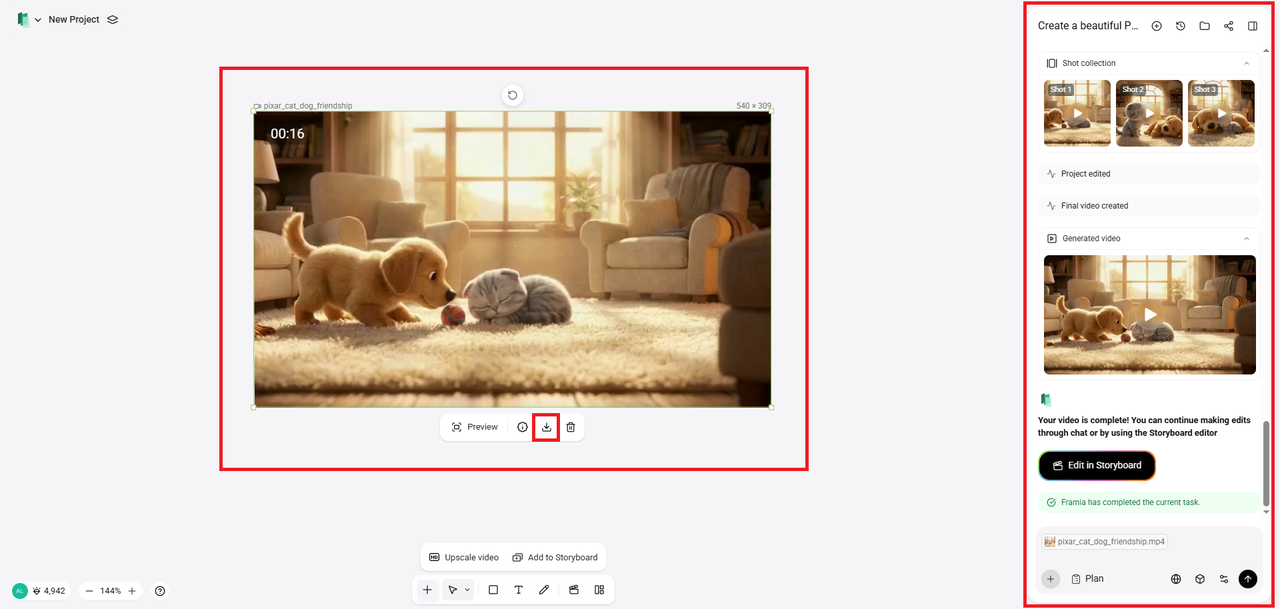The height and width of the screenshot is (609, 1280).
Task: Click Add to Storyboard option
Action: tap(555, 557)
